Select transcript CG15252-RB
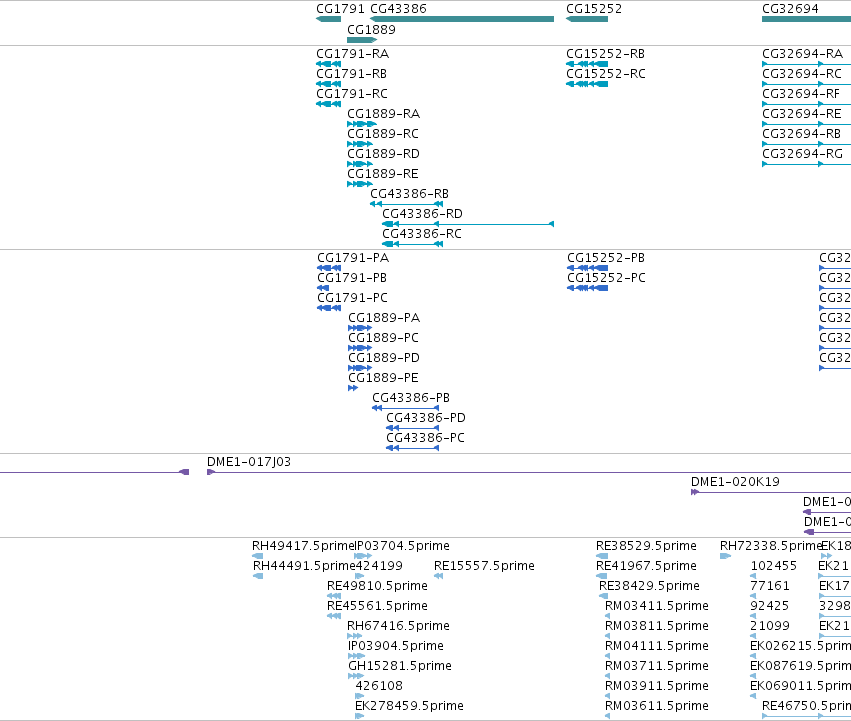Viewport: 851px width, 721px height. pyautogui.click(x=587, y=64)
